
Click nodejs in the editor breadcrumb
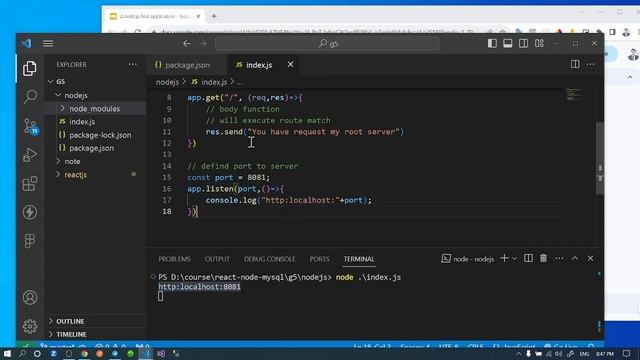pos(167,82)
